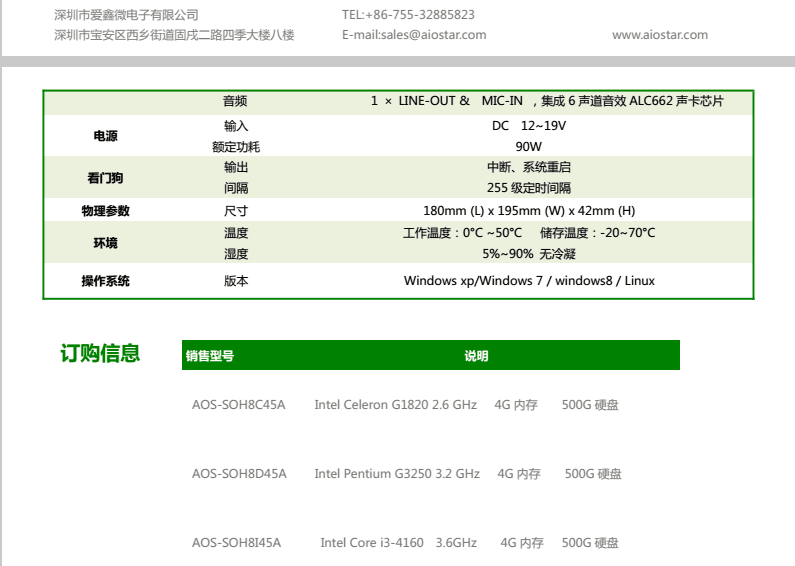
Task: Click the 输入 label in power section
Action: (236, 126)
